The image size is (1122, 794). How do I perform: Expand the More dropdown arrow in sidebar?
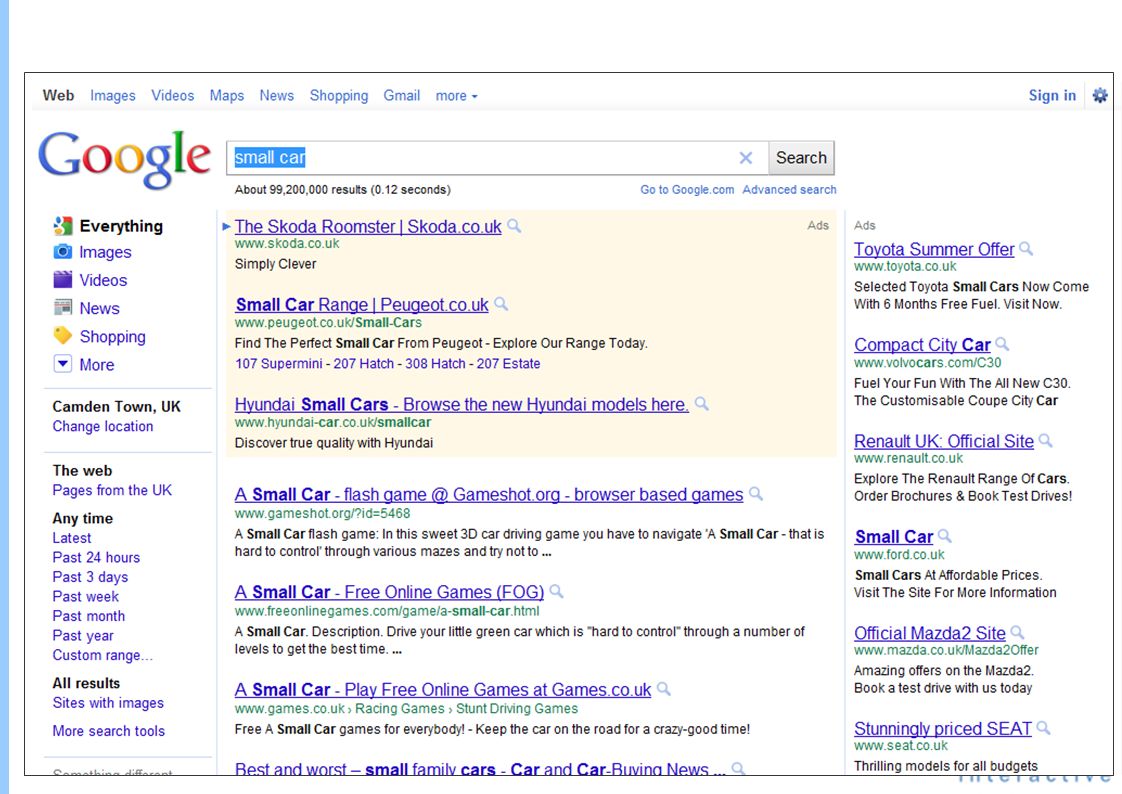coord(63,363)
